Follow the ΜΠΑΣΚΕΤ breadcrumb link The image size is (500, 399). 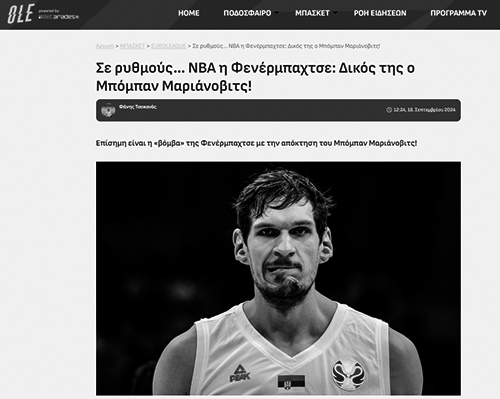coord(132,46)
